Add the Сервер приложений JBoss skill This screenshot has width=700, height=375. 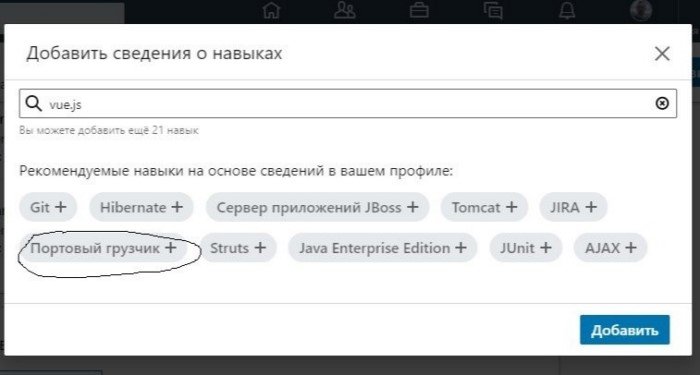[317, 207]
